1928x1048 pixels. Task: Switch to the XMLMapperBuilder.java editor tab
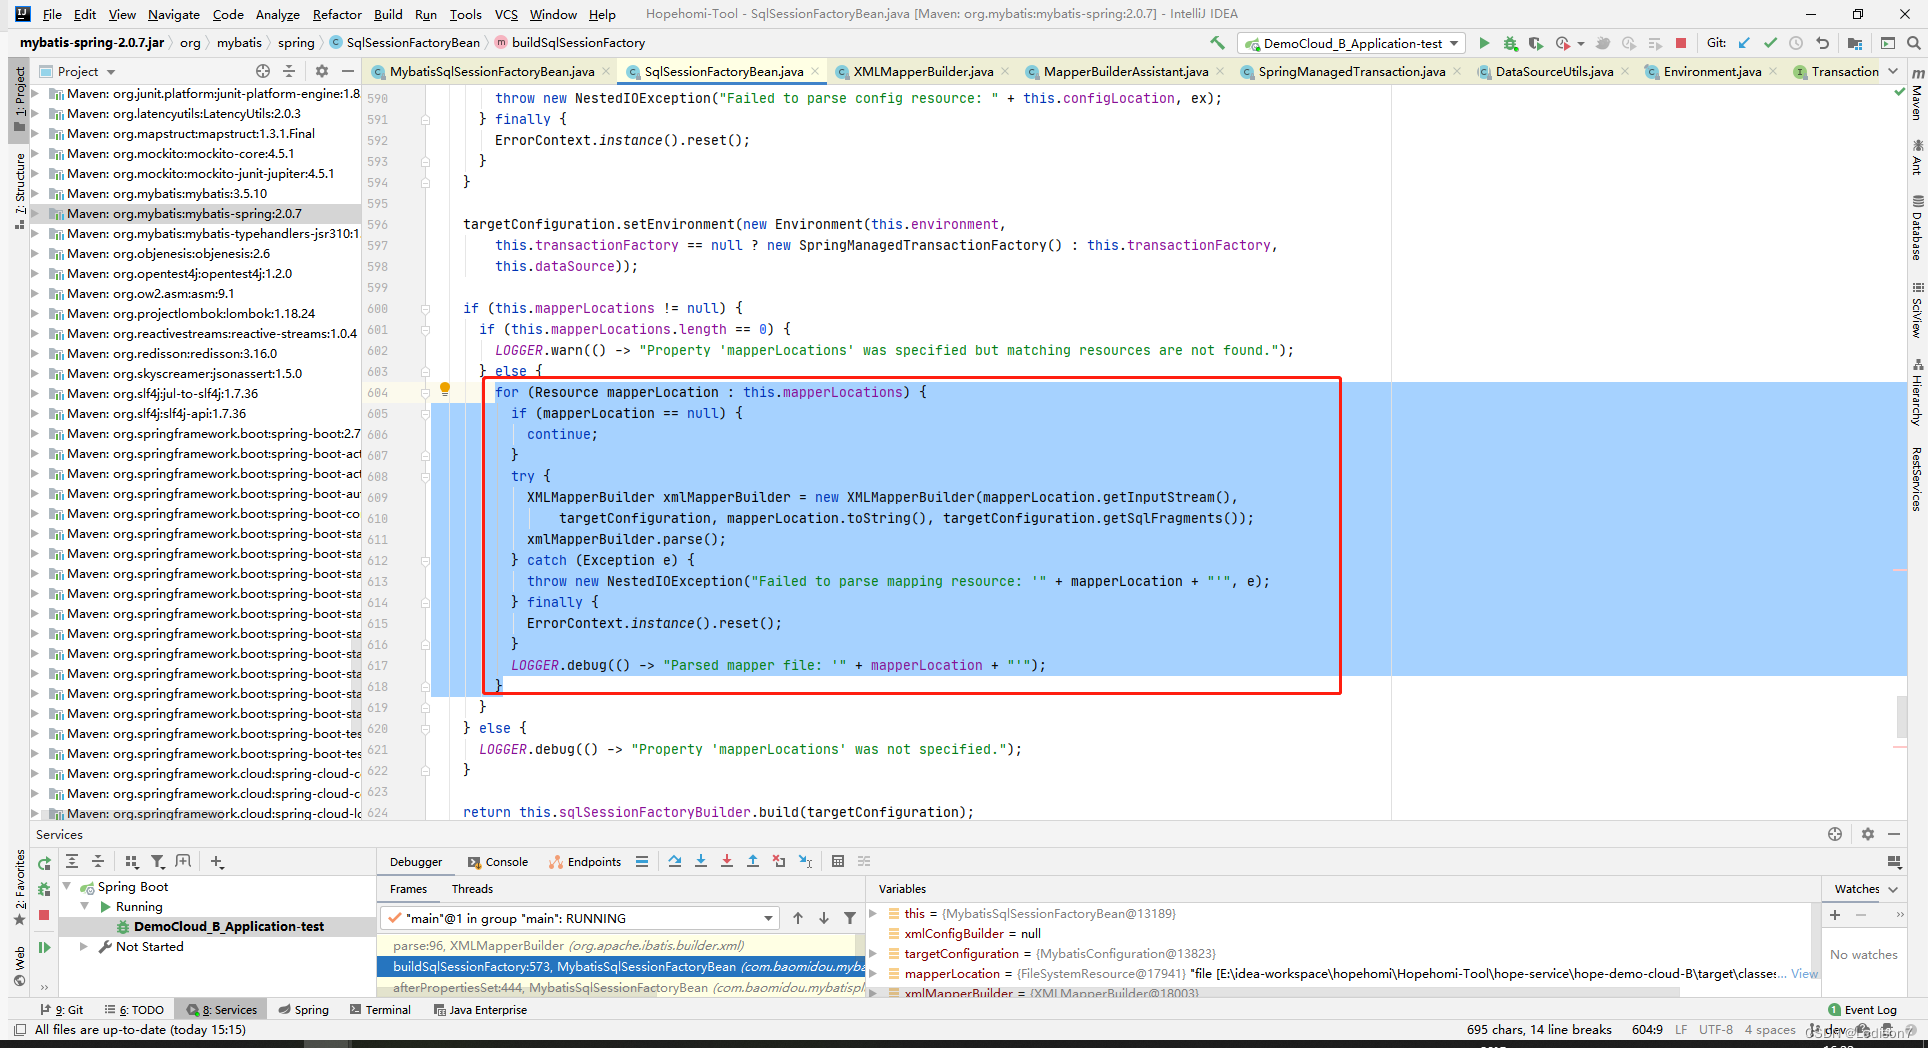tap(923, 71)
